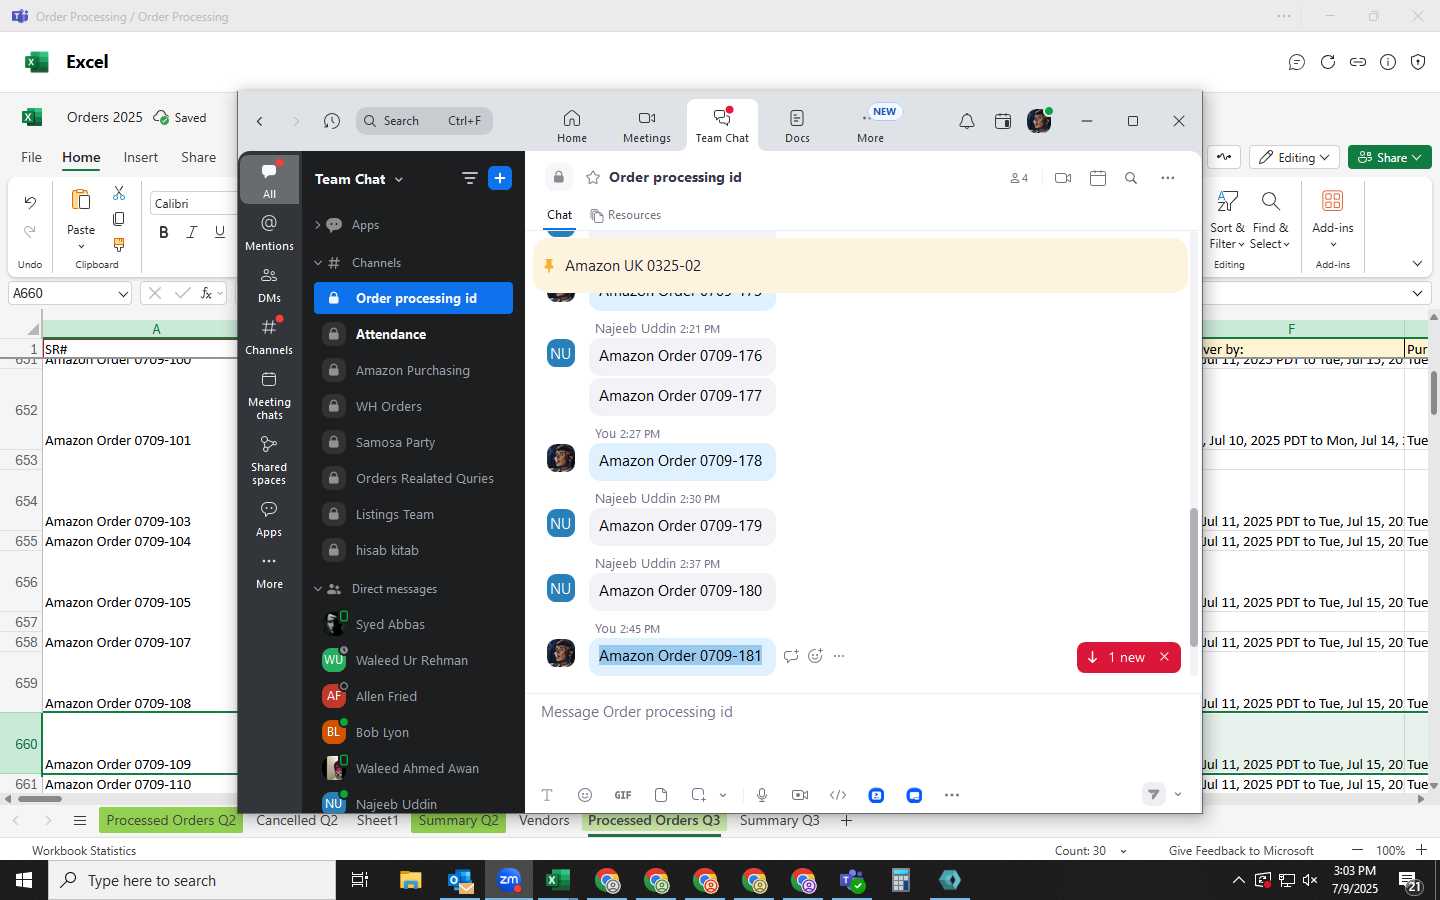Open Add-ins in the Excel ribbon
1440x900 pixels.
point(1332,216)
